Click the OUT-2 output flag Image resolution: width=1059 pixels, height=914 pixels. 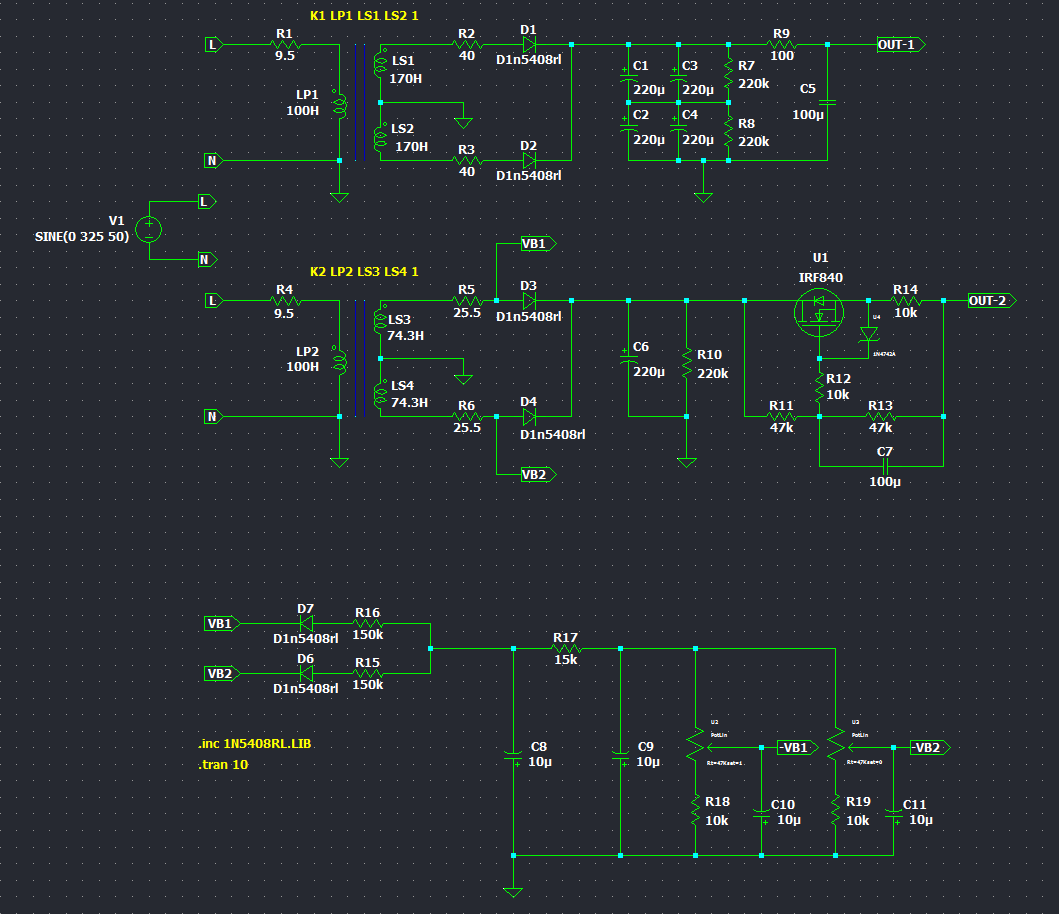[992, 301]
